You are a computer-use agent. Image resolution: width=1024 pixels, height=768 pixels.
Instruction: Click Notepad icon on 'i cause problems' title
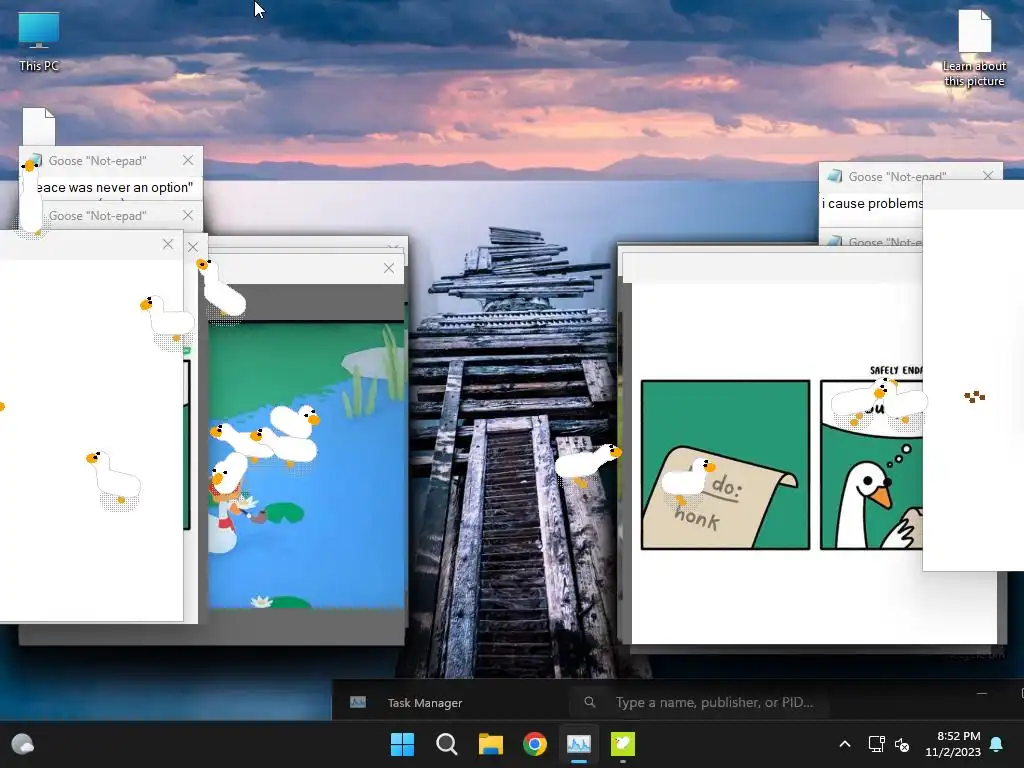coord(835,176)
